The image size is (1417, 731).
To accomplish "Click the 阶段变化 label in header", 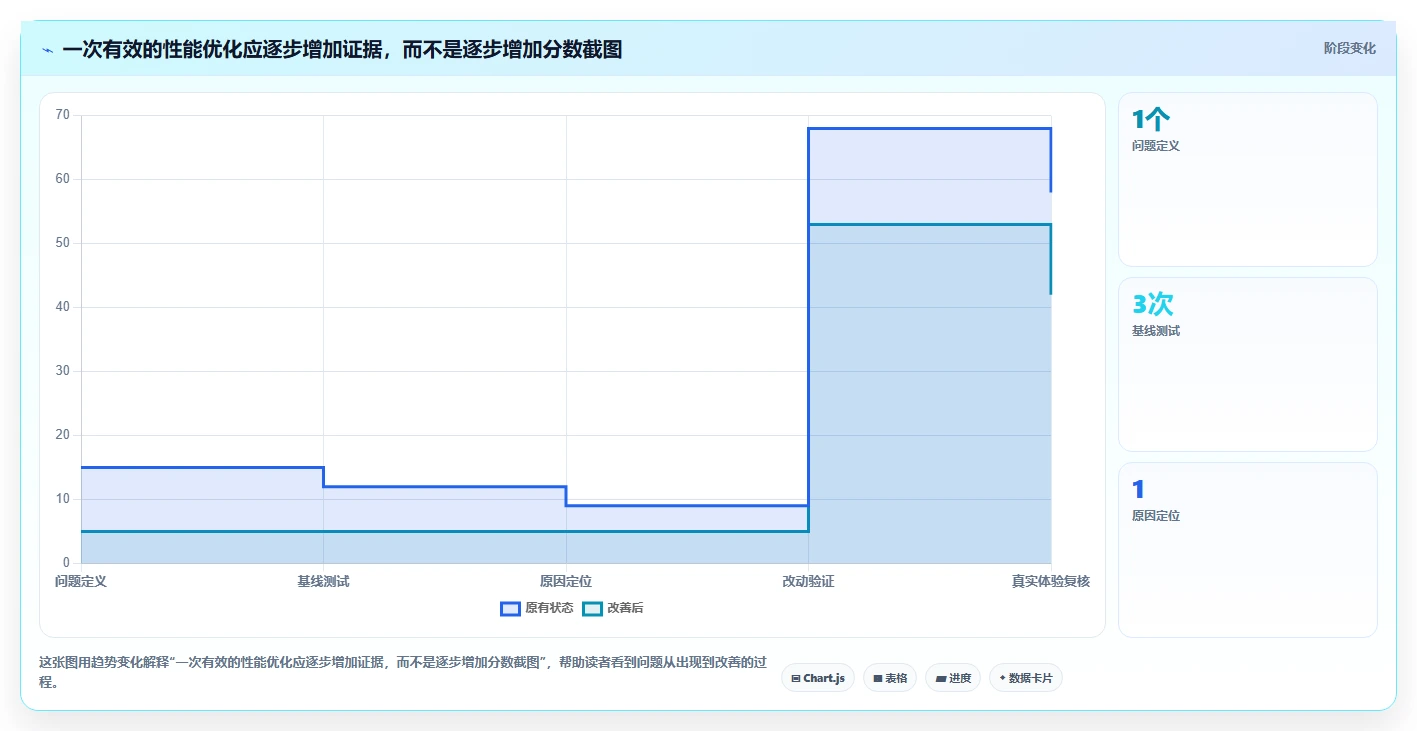I will click(x=1350, y=48).
